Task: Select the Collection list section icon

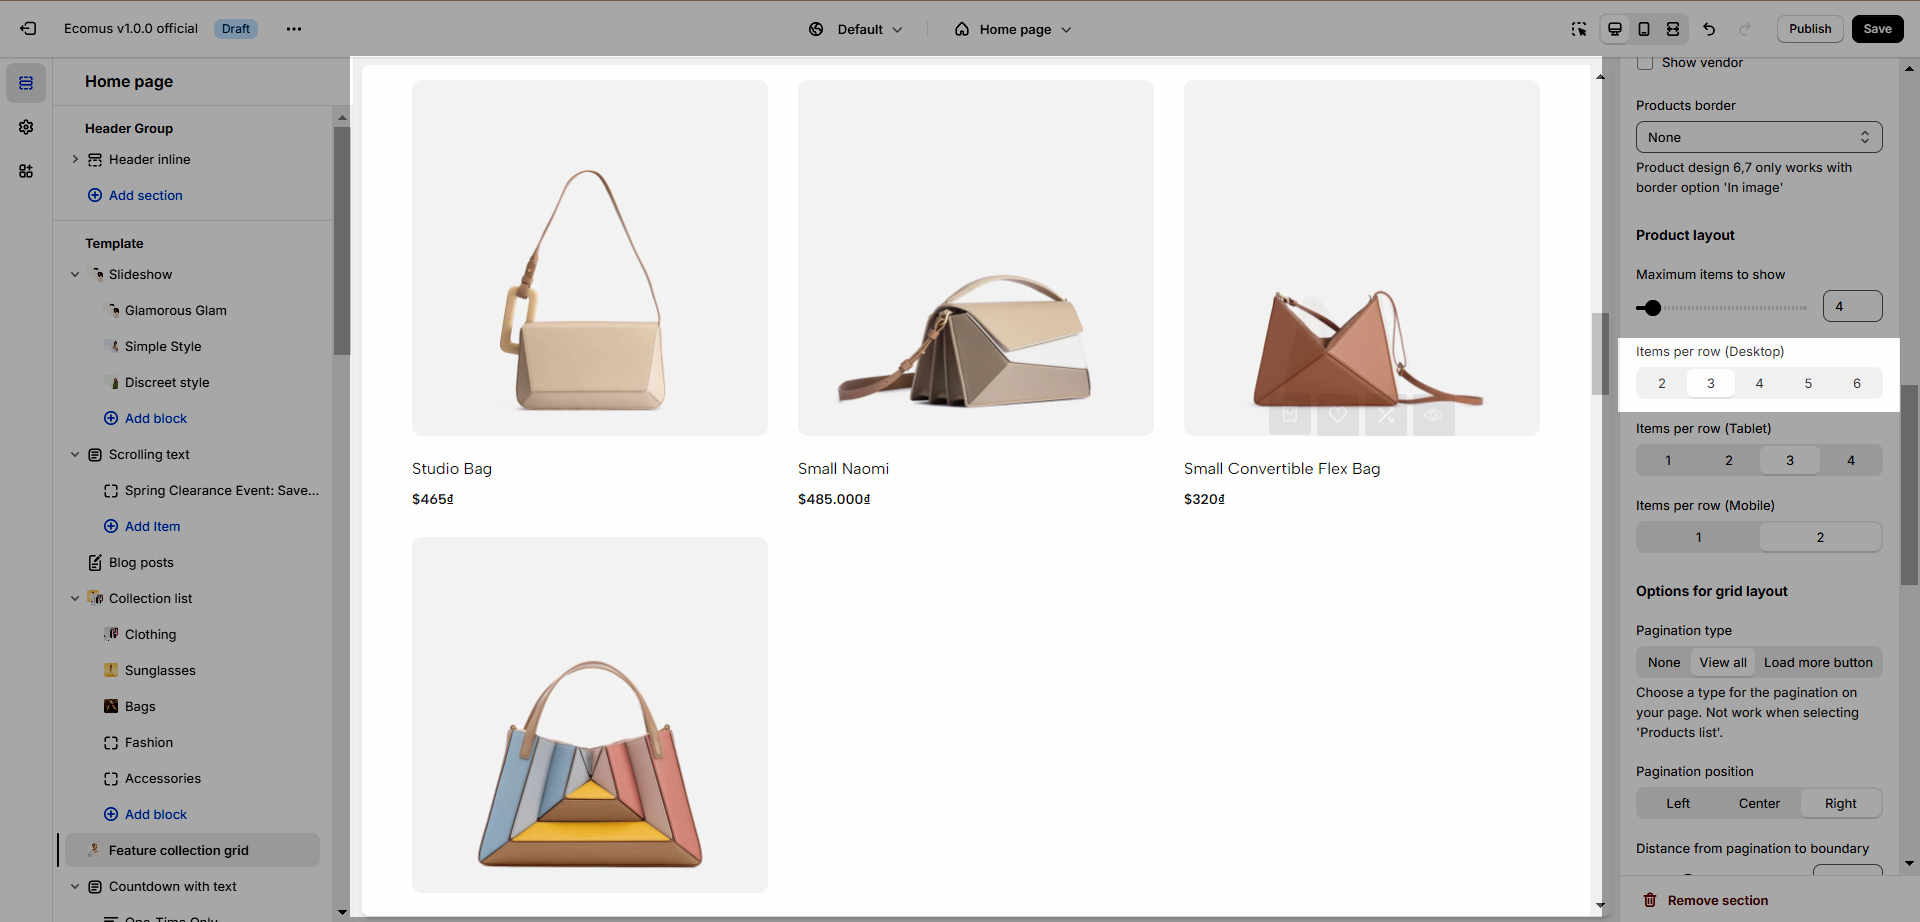Action: coord(95,598)
